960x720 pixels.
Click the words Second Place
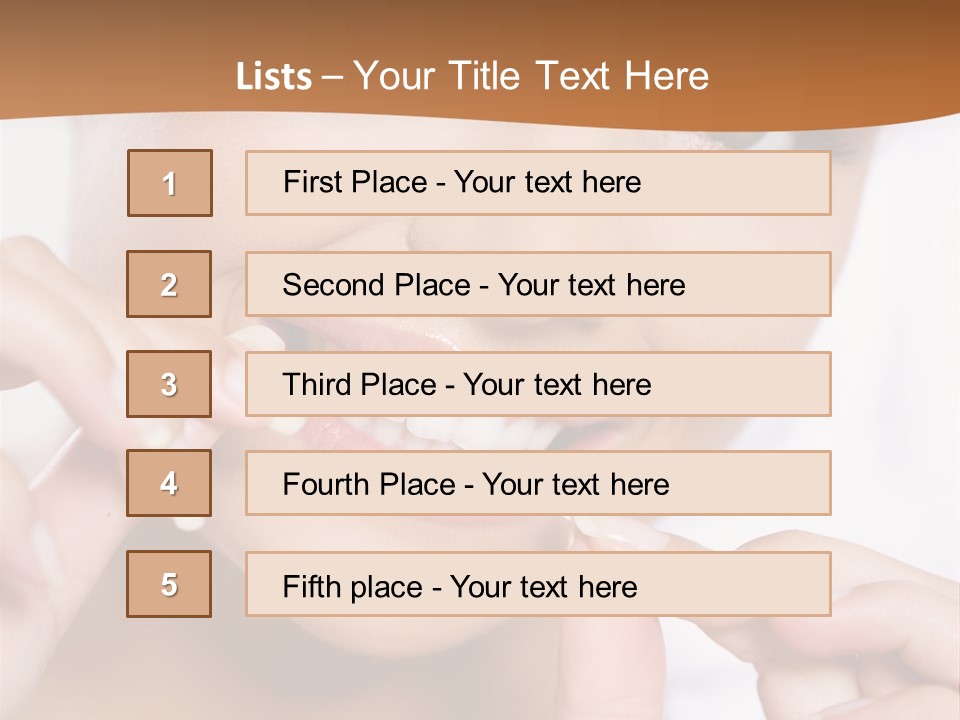tap(376, 285)
